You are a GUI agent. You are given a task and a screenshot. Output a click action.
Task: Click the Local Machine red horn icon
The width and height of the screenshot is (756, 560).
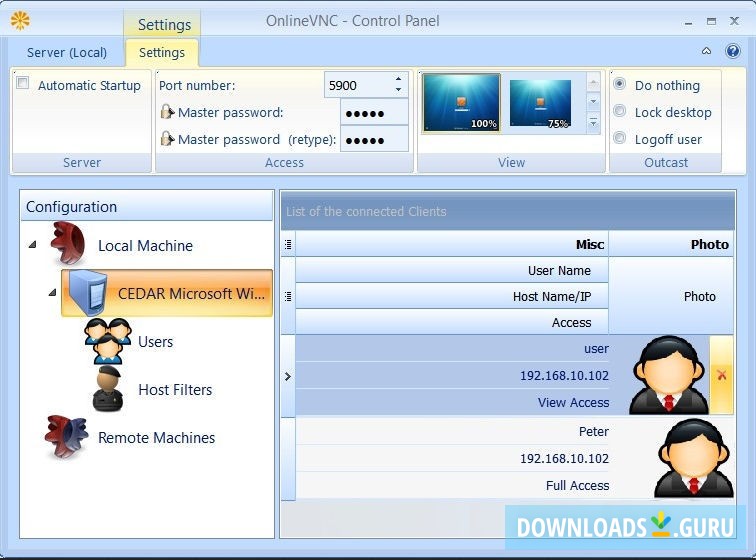(x=68, y=244)
